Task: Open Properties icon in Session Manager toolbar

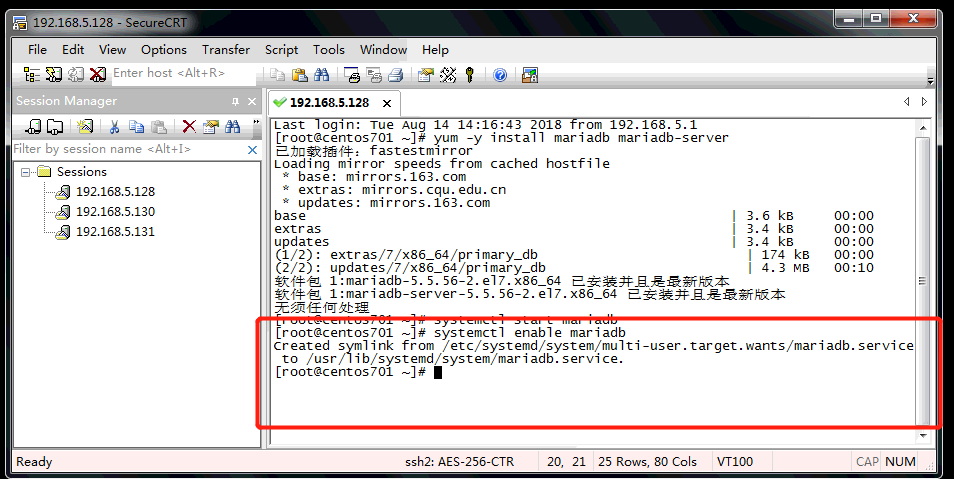Action: (x=211, y=126)
